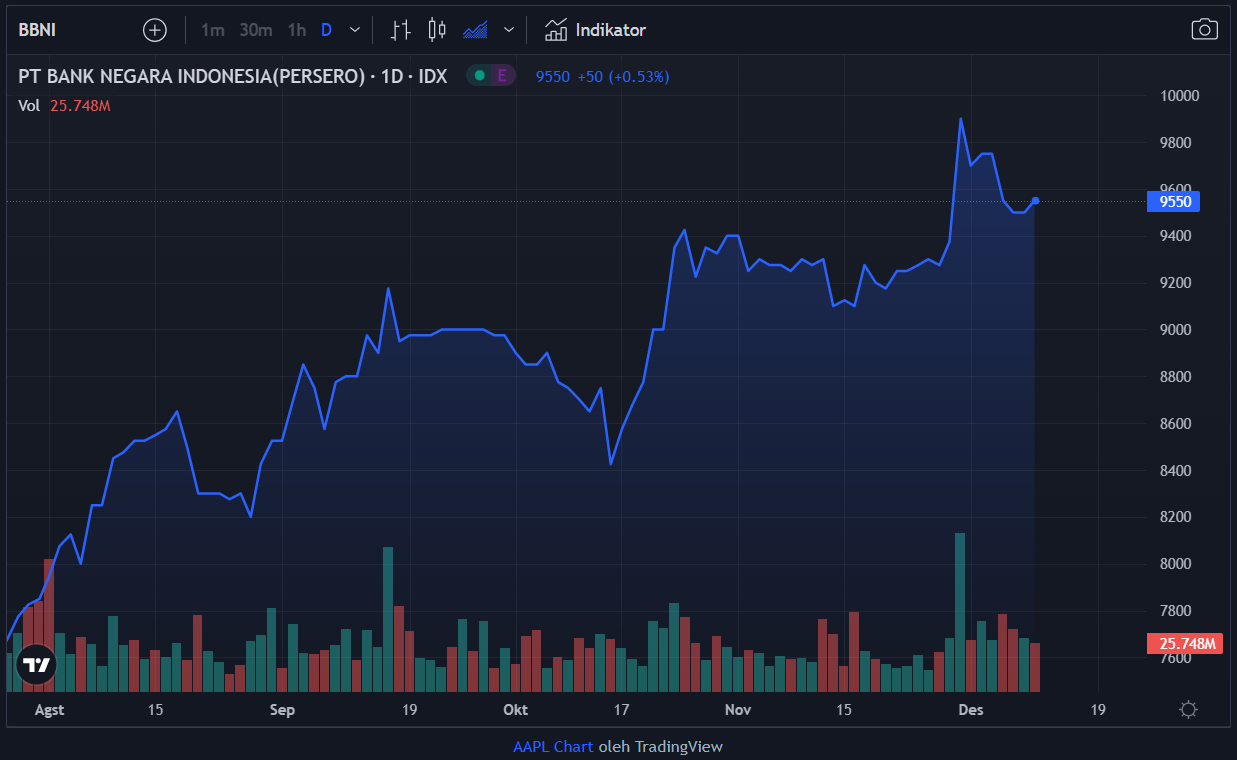Take a chart snapshot with camera icon
This screenshot has height=760, width=1237.
(x=1204, y=30)
